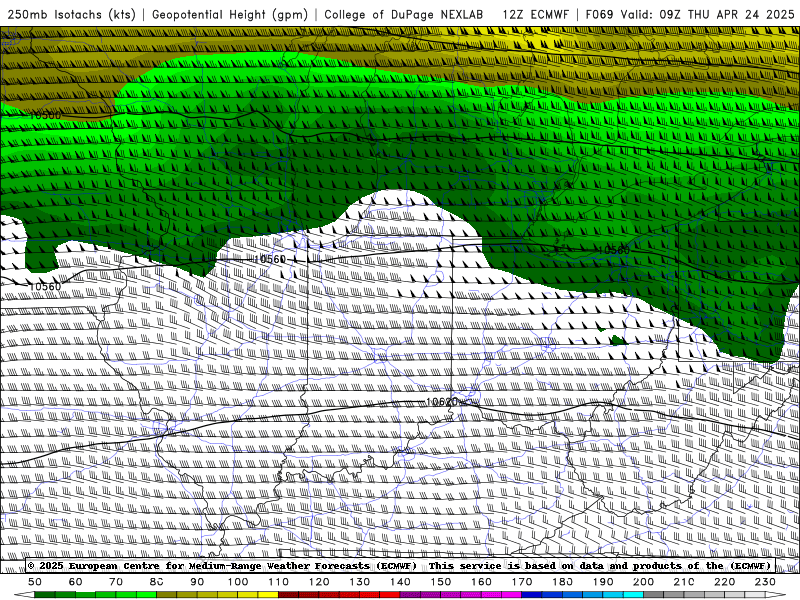Viewport: 800px width, 600px height.
Task: Click the "150" color bar label
Action: [x=441, y=582]
